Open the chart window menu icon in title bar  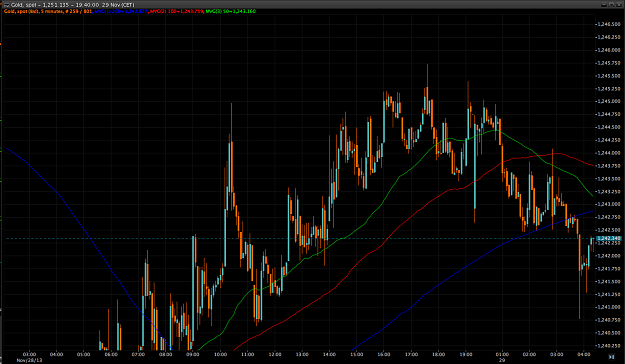pyautogui.click(x=6, y=5)
